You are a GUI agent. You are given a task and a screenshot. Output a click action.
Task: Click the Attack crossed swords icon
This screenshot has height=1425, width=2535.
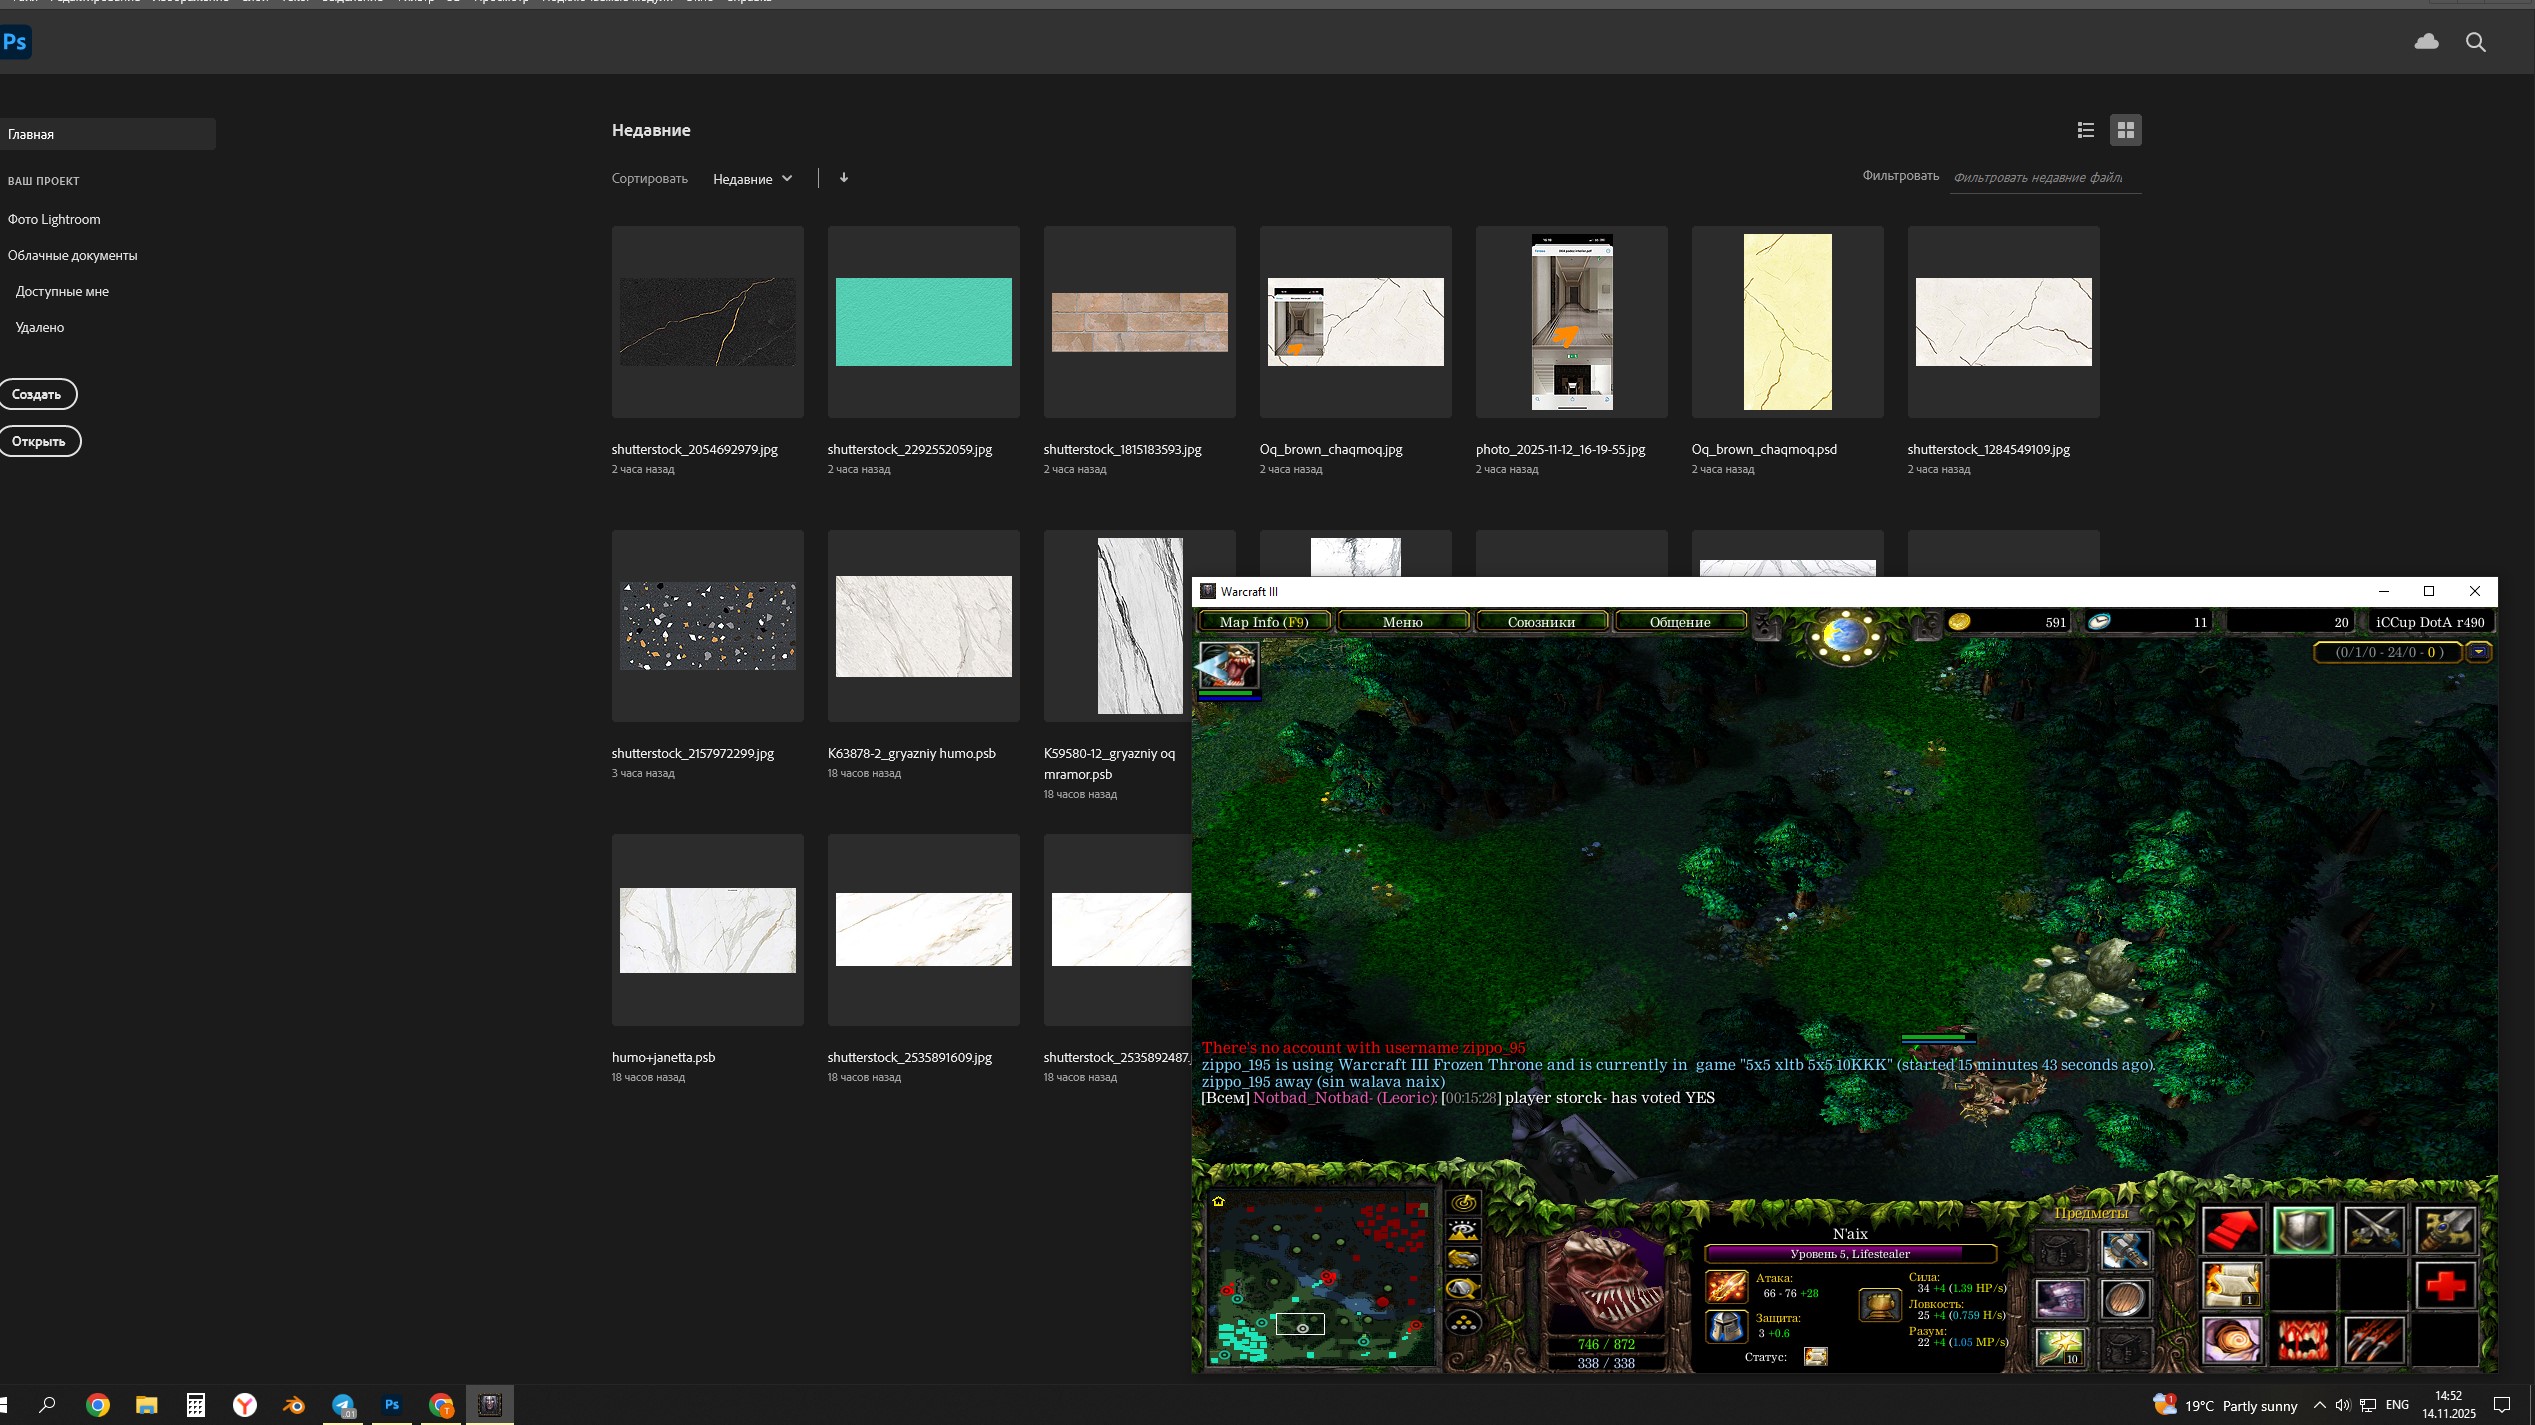[x=2374, y=1230]
